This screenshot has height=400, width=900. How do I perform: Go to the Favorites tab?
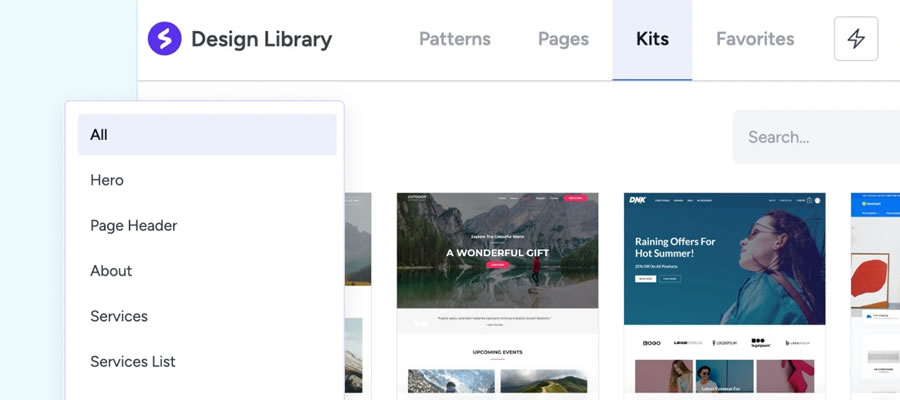click(755, 40)
